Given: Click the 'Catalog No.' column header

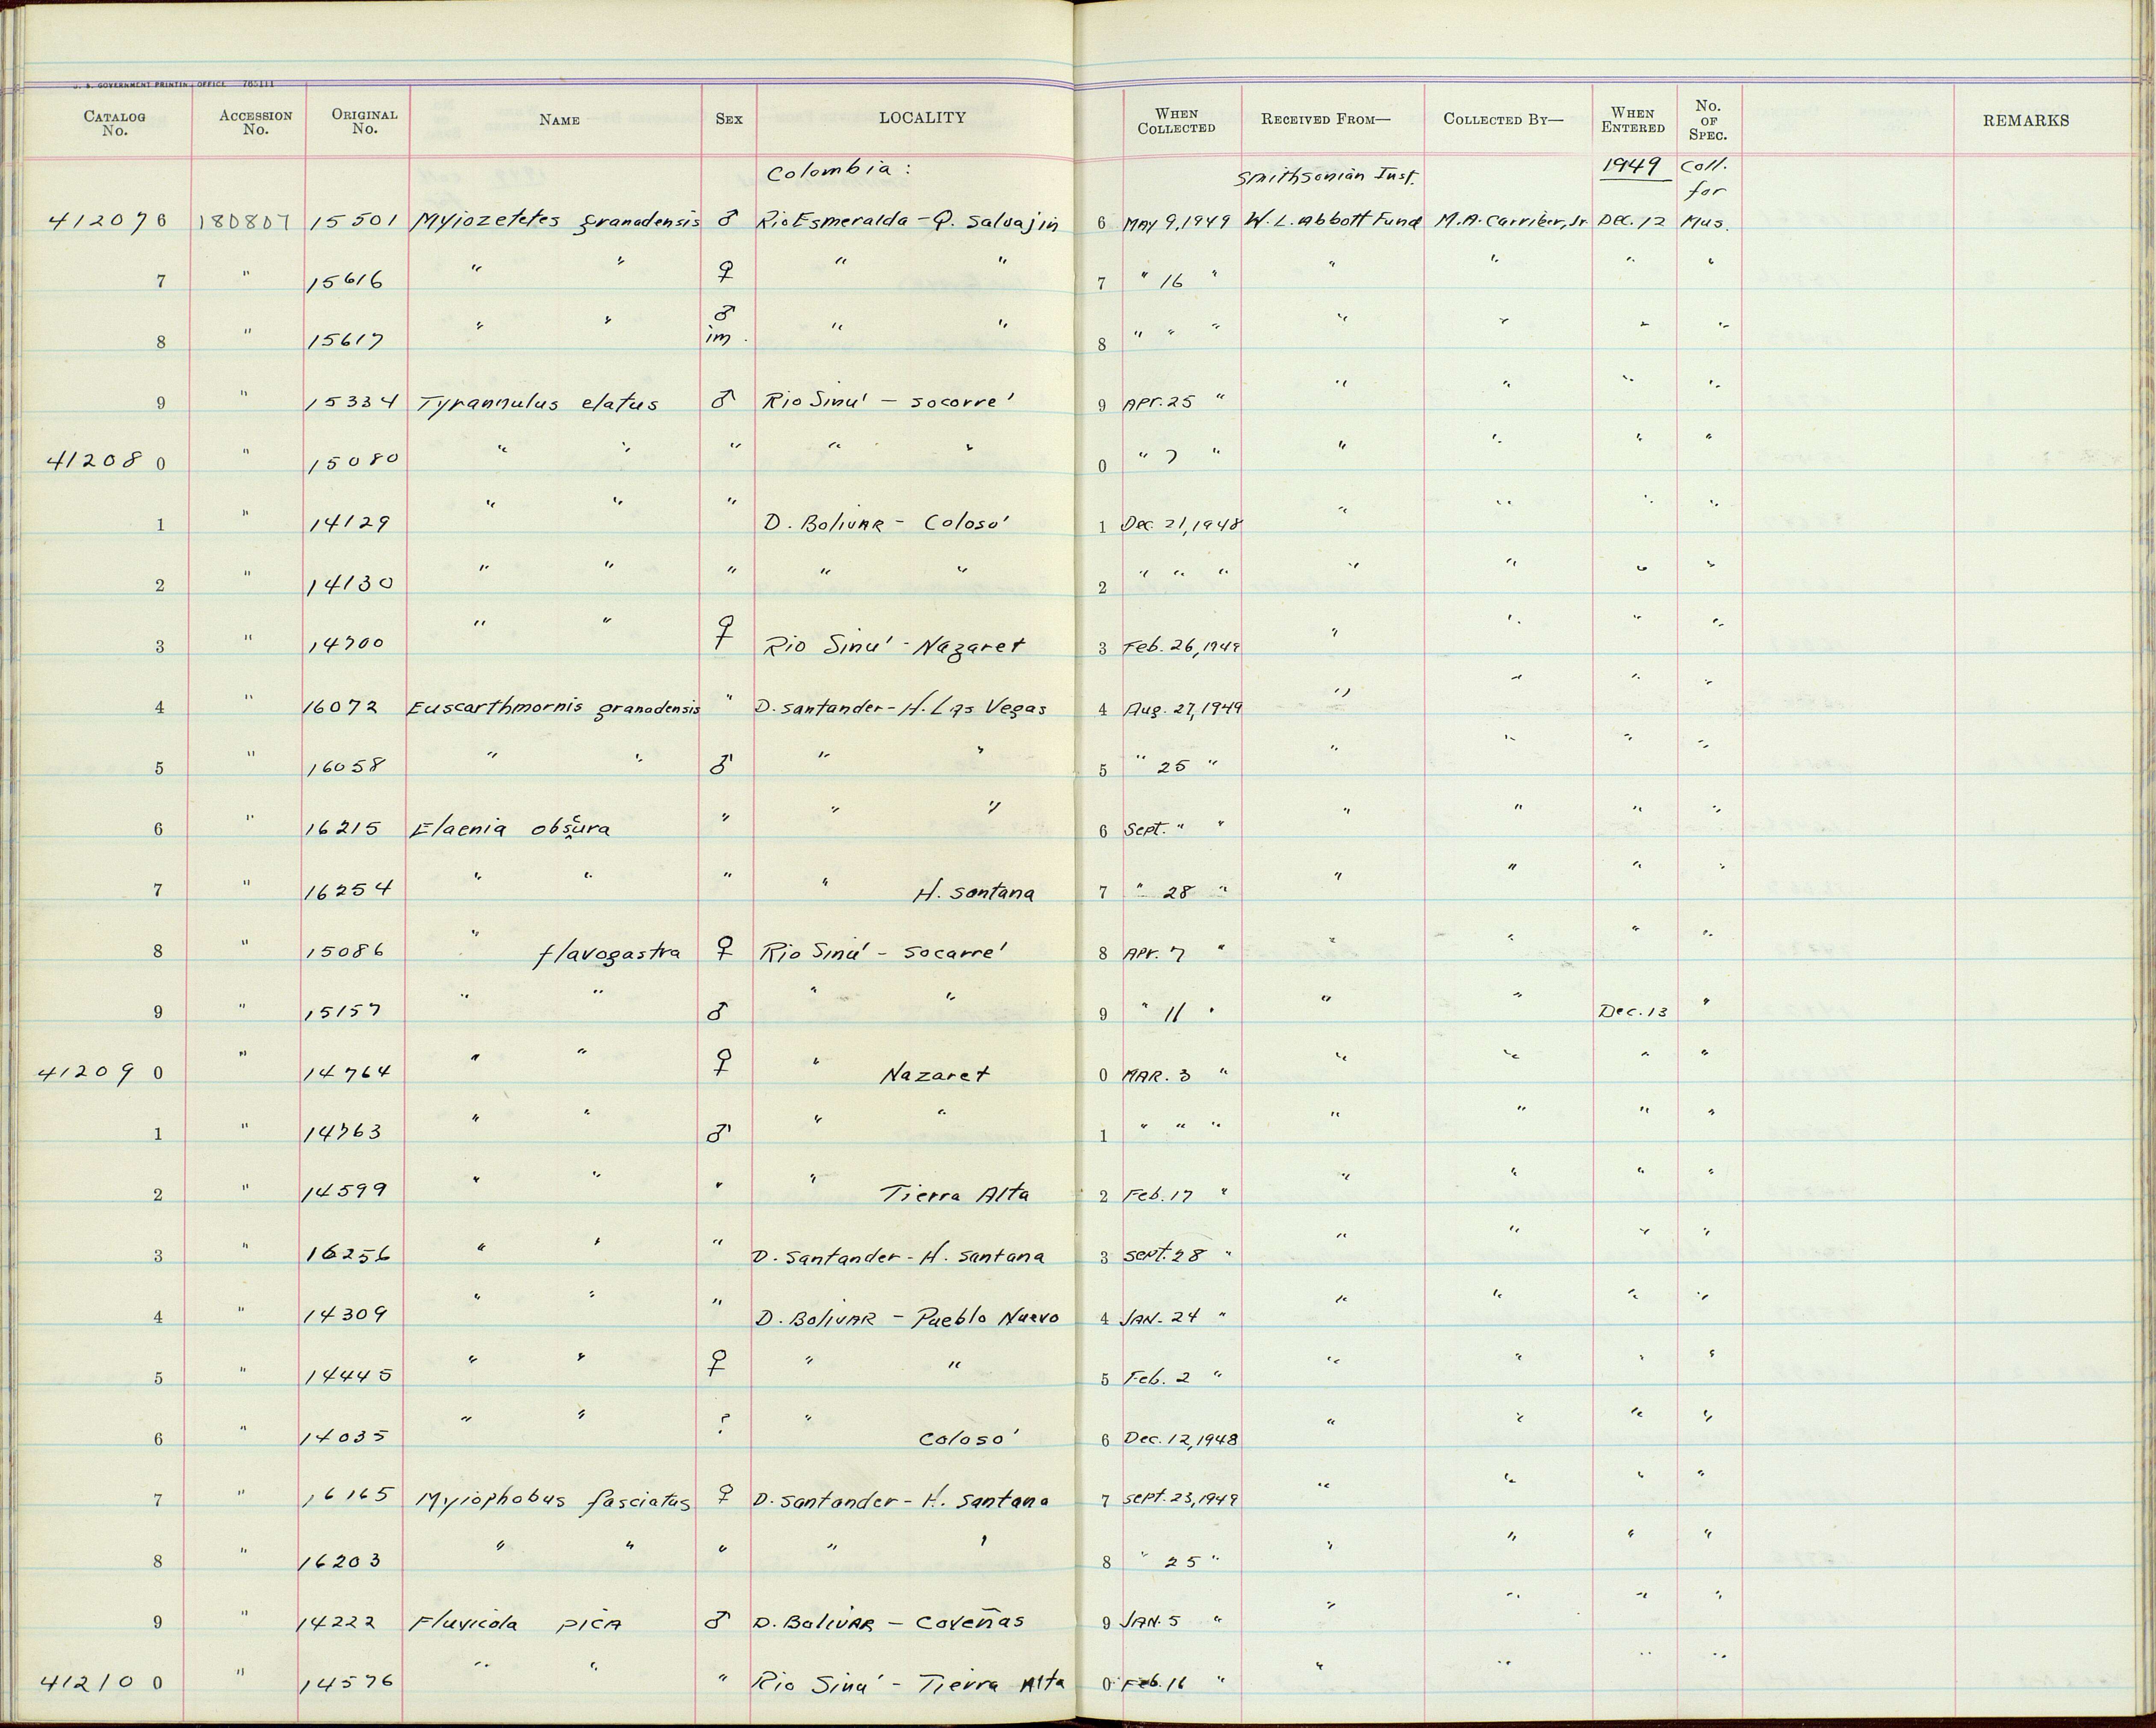Looking at the screenshot, I should click(114, 123).
